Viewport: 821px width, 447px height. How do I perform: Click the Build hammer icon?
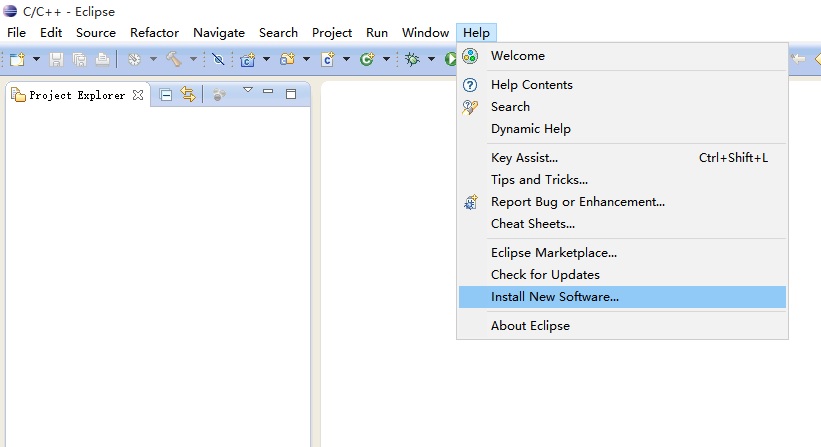174,59
